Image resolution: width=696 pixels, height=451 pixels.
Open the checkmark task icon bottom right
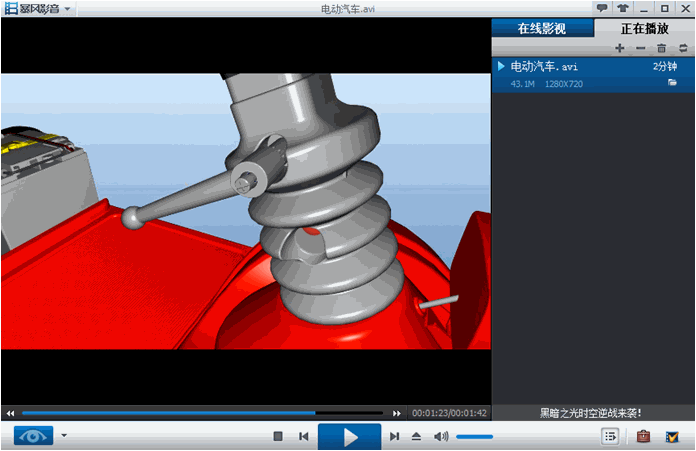click(x=672, y=437)
